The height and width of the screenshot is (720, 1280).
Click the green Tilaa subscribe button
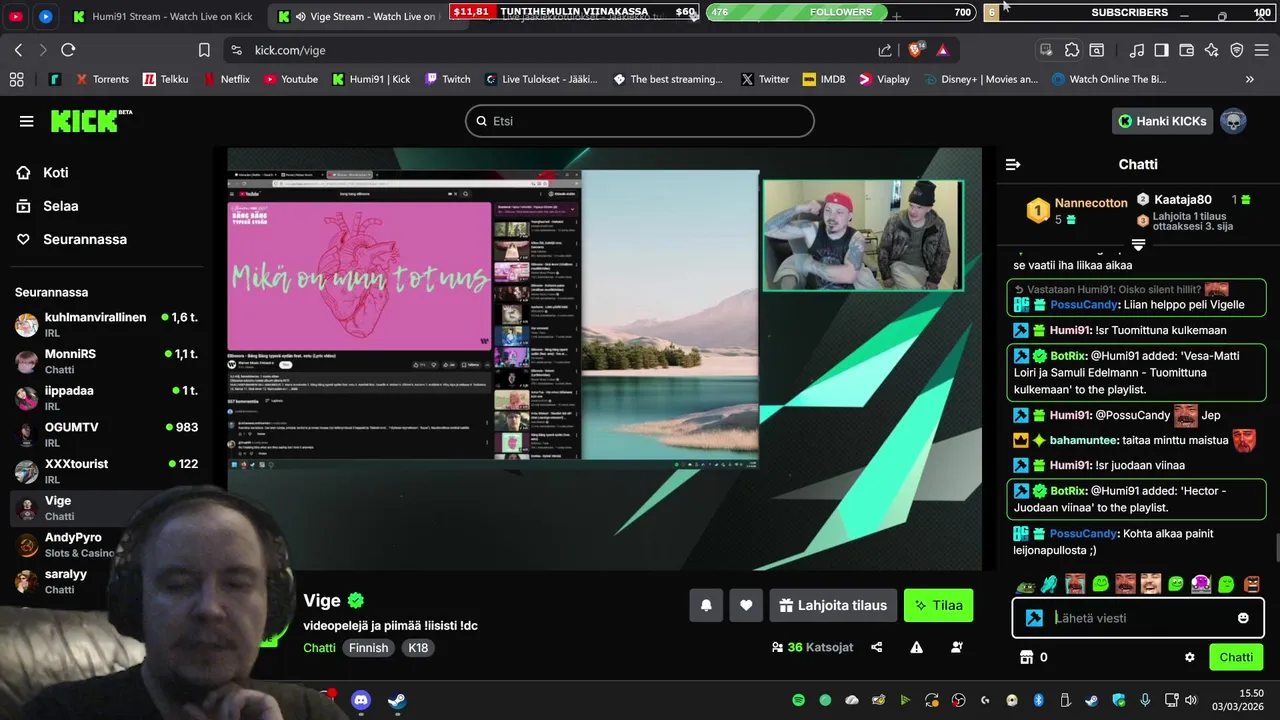(938, 605)
